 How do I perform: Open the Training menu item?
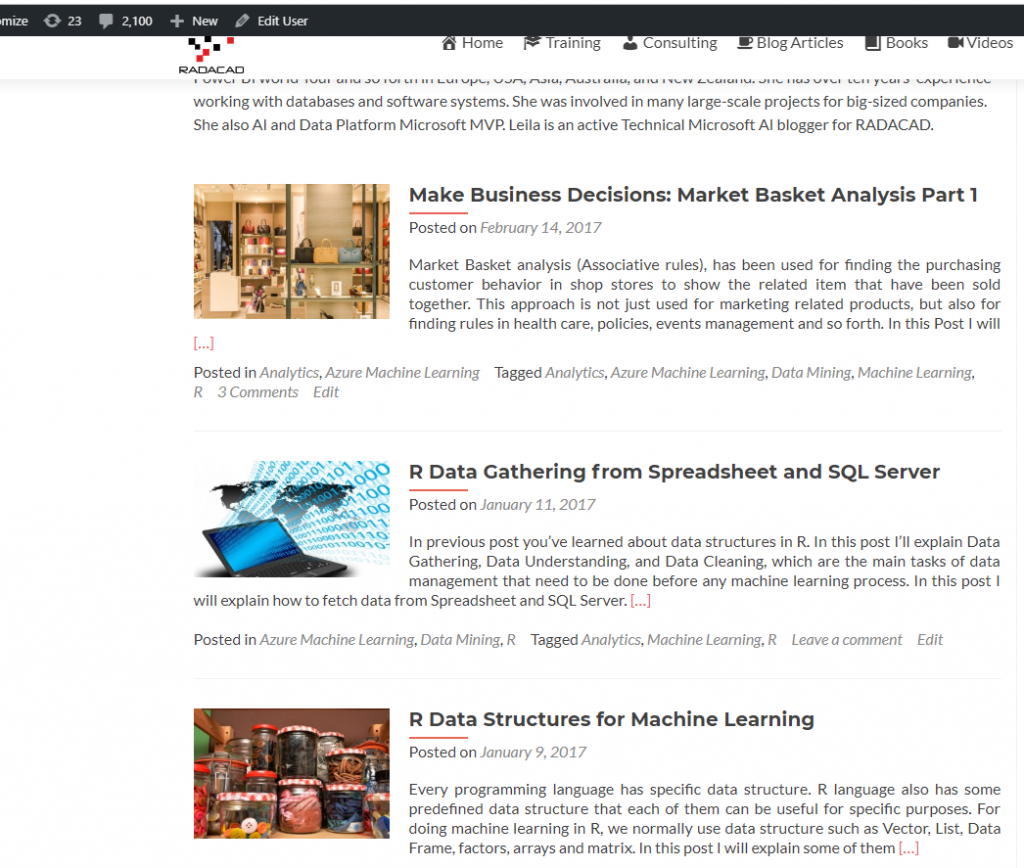point(573,43)
